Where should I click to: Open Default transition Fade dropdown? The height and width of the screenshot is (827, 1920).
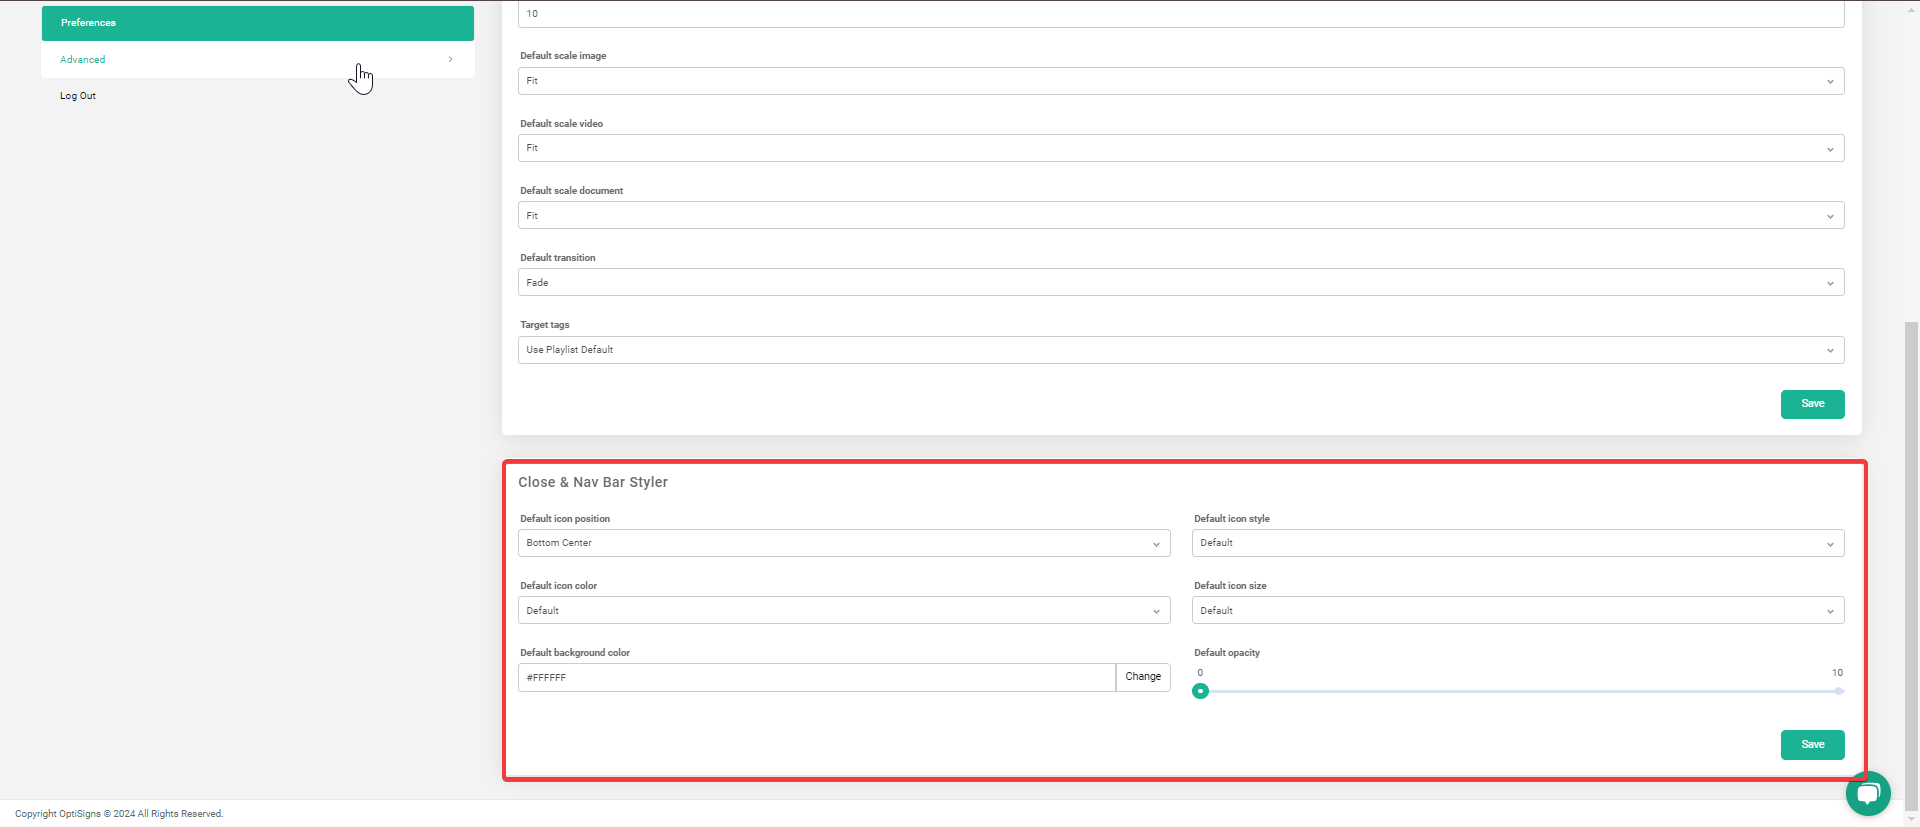(1181, 282)
